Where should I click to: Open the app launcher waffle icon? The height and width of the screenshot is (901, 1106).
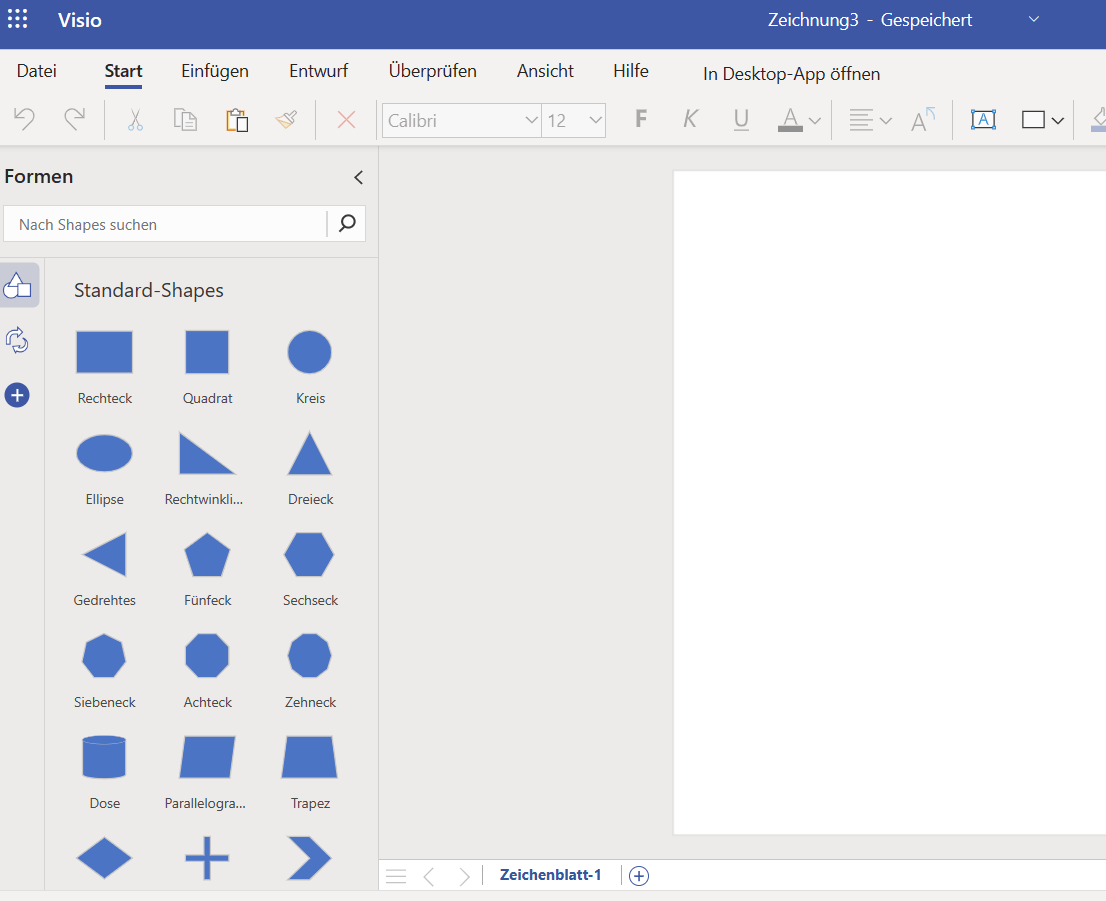click(x=18, y=19)
